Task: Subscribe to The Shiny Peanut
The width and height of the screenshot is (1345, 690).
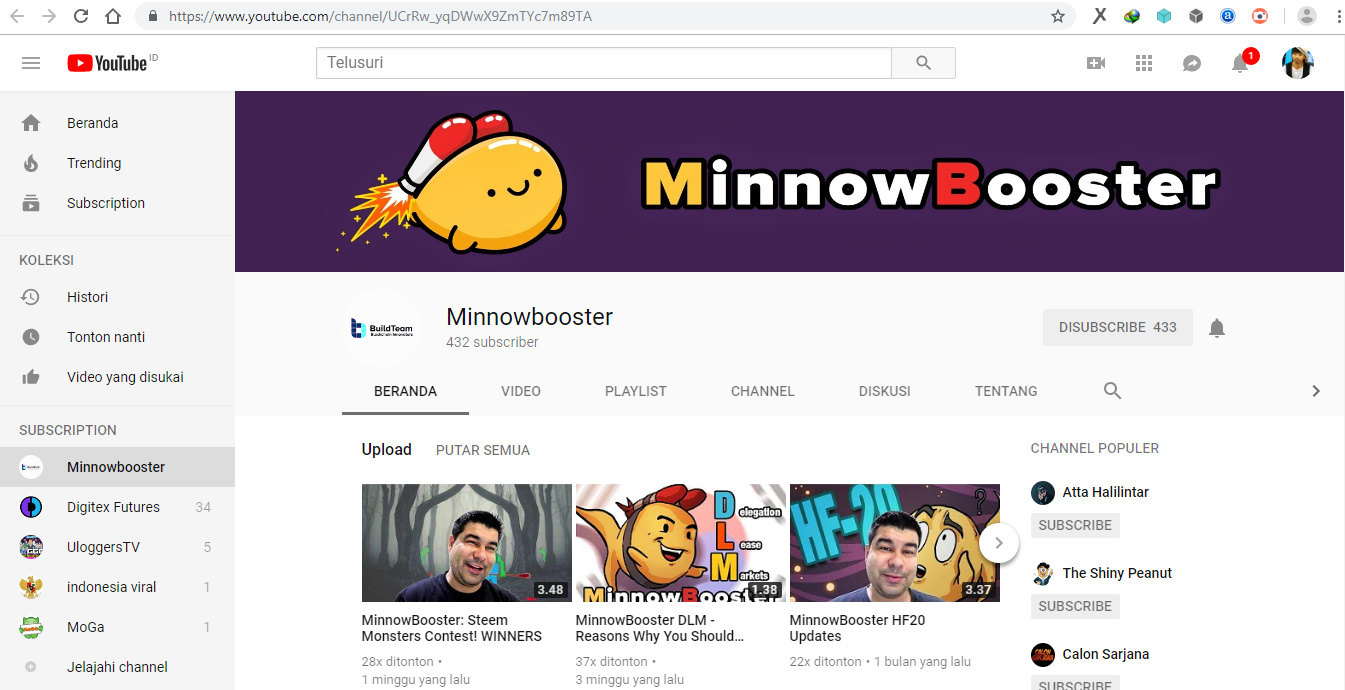Action: click(1075, 606)
